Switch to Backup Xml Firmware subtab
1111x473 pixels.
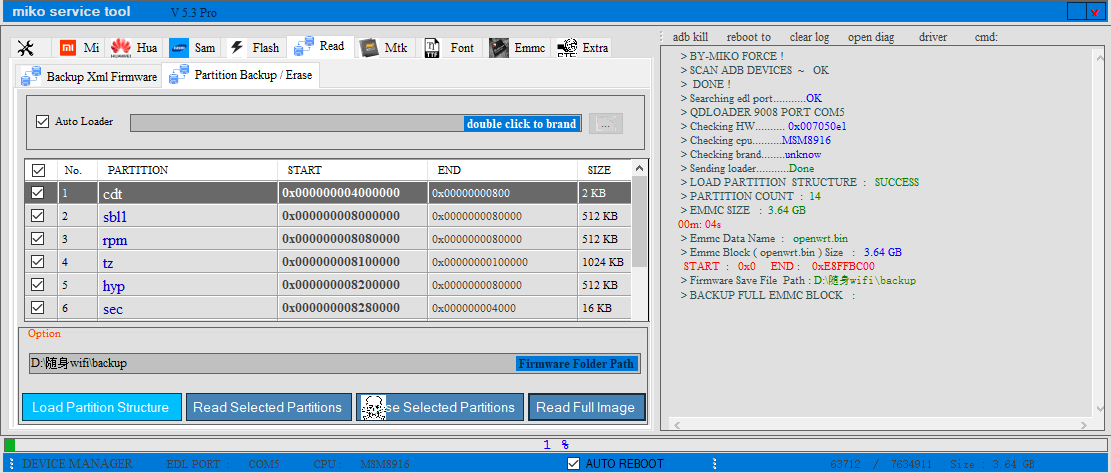coord(89,76)
